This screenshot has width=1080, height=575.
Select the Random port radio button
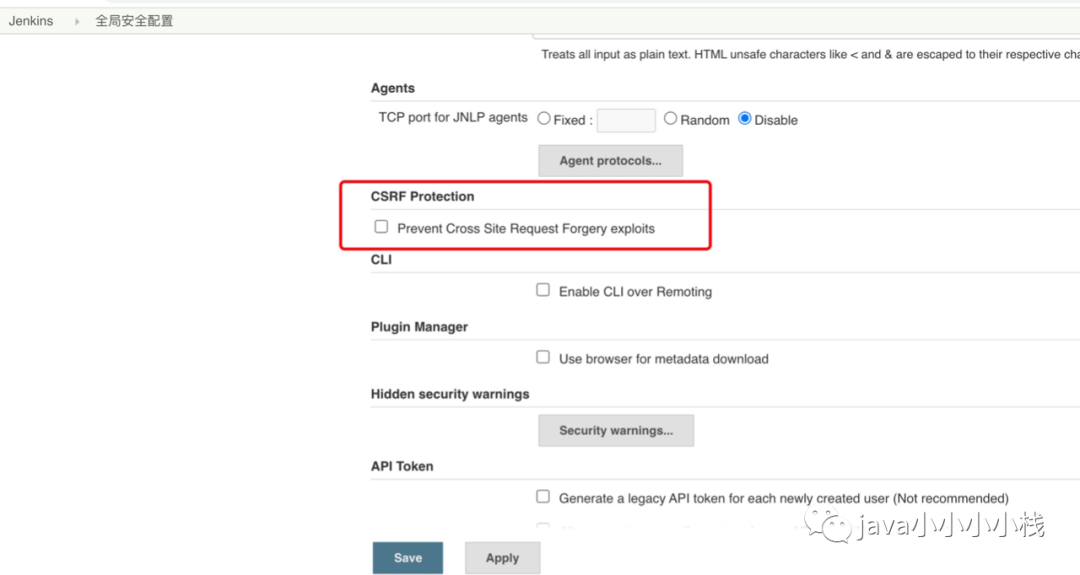coord(671,119)
